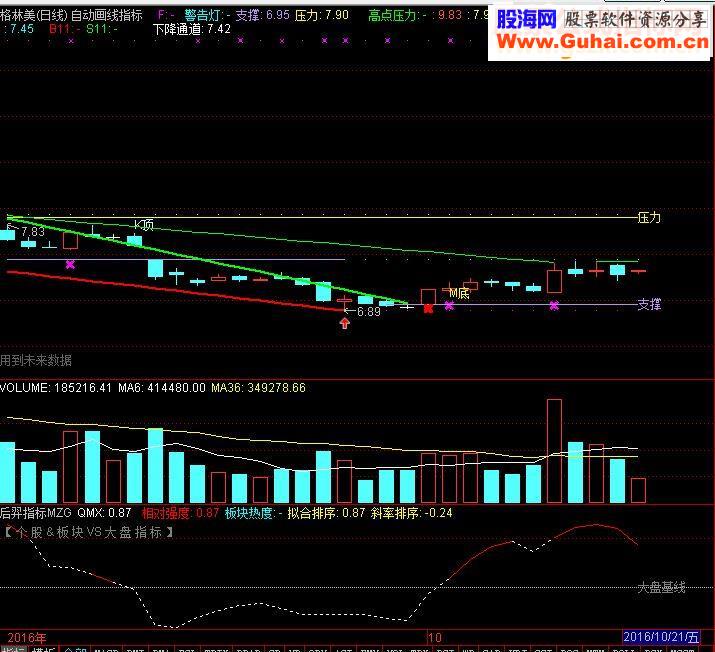Image resolution: width=715 pixels, height=652 pixels.
Task: Select the M底 pattern label
Action: pyautogui.click(x=459, y=294)
